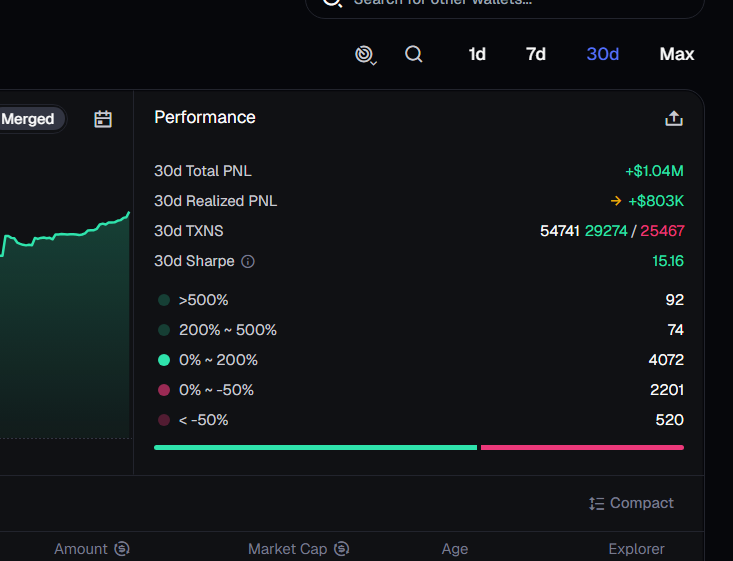Image resolution: width=733 pixels, height=561 pixels.
Task: Click the >500% distribution row dot
Action: (164, 300)
